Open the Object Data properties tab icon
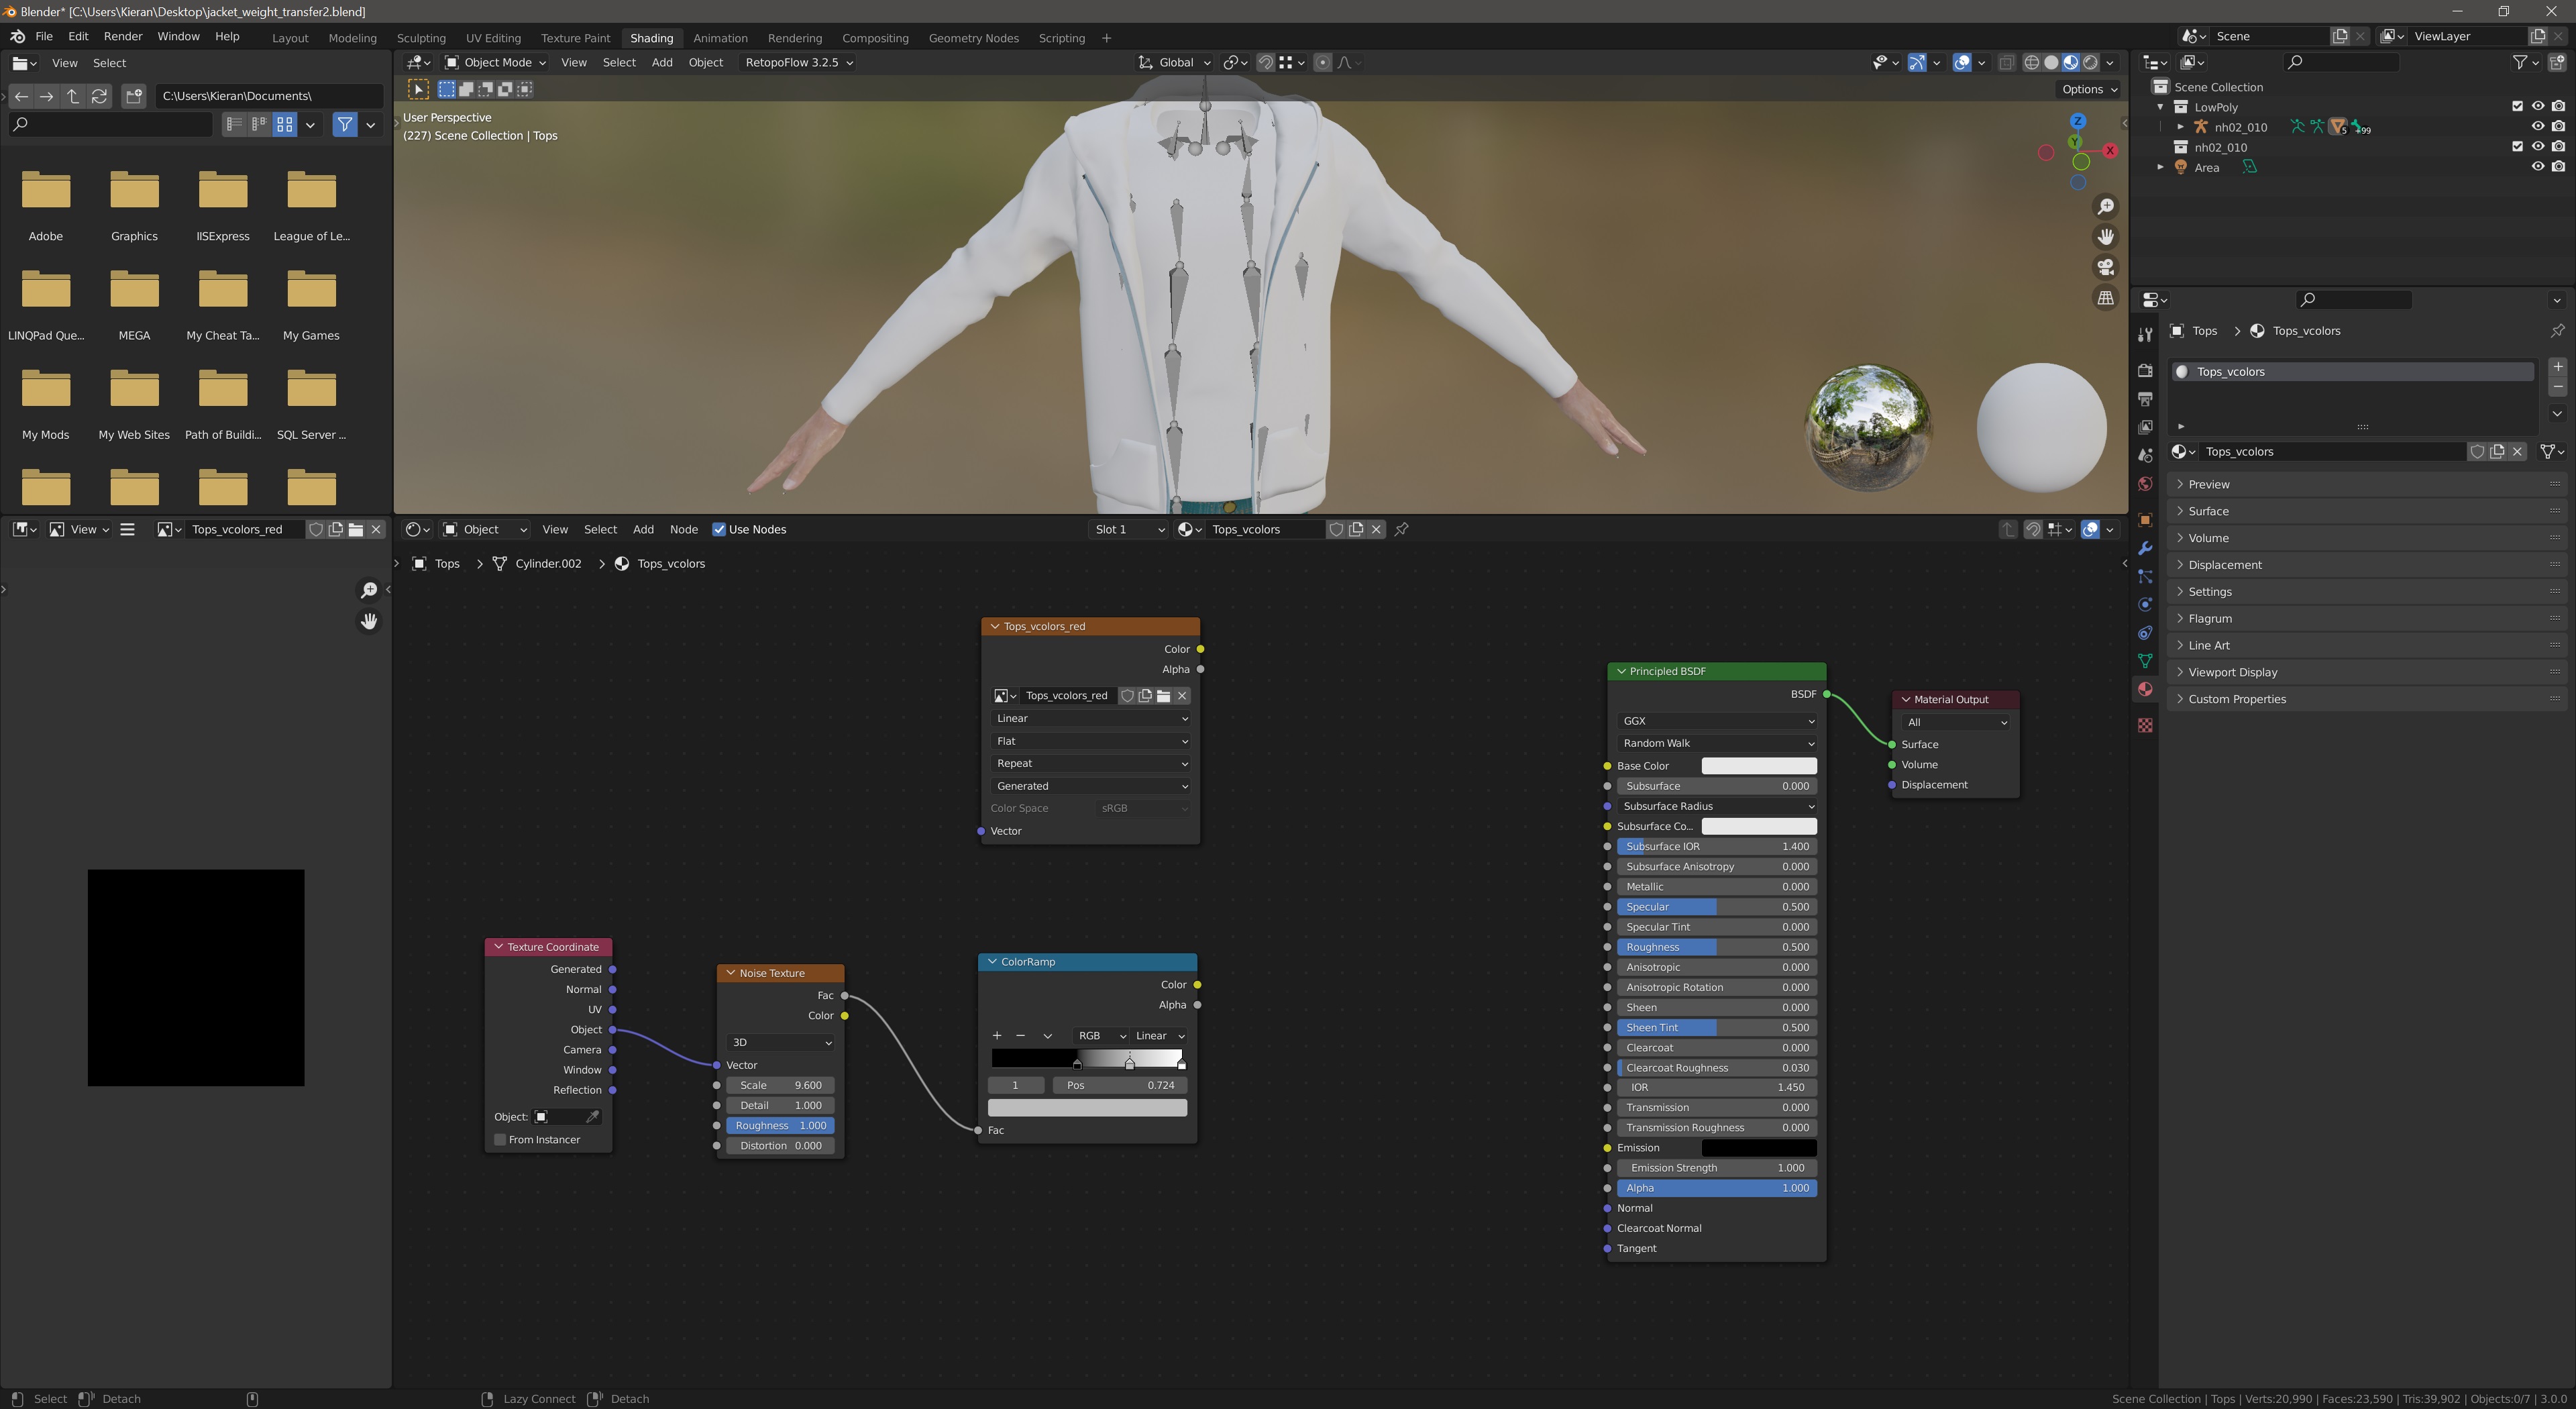2576x1409 pixels. (x=2145, y=661)
